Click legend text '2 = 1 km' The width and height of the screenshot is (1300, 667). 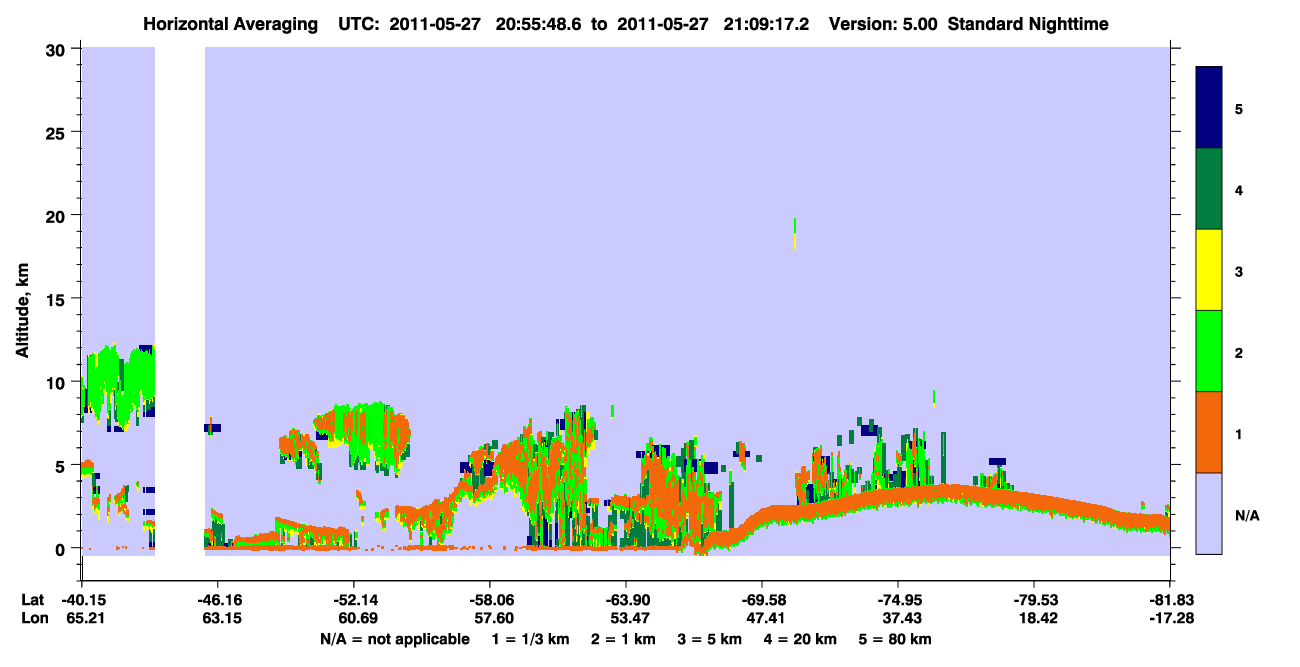(623, 639)
